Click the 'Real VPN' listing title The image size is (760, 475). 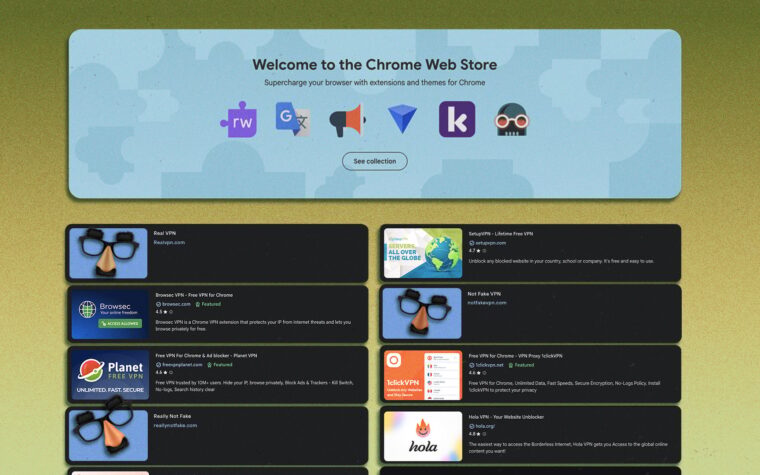click(x=165, y=233)
